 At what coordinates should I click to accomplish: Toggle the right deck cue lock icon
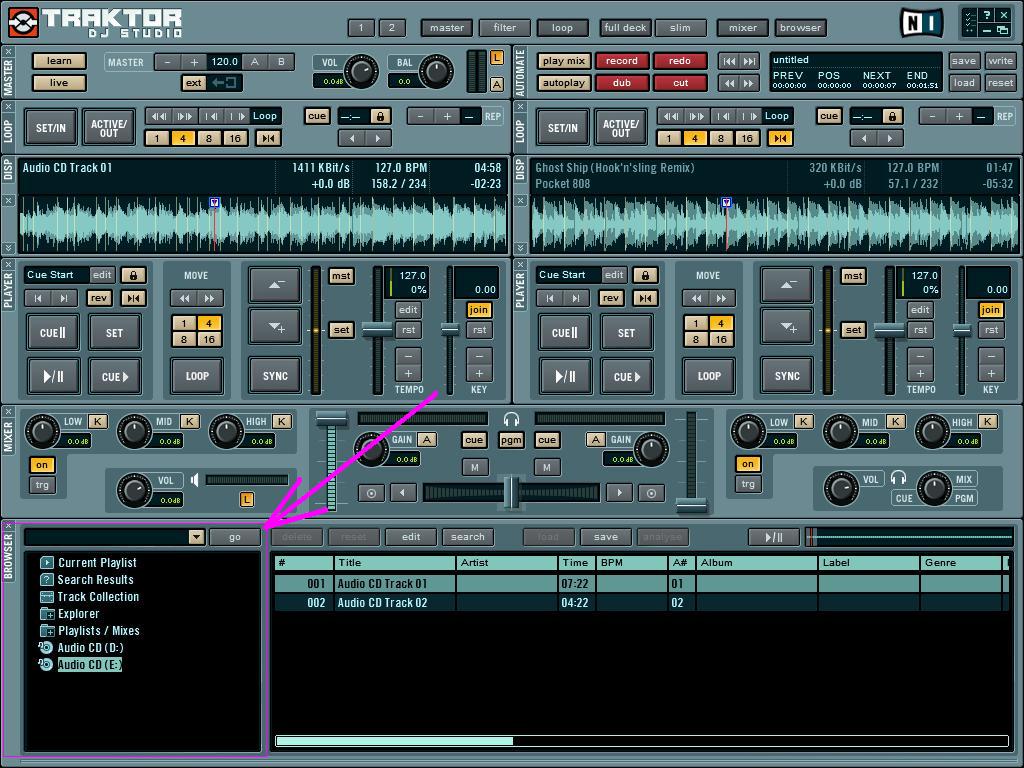645,275
